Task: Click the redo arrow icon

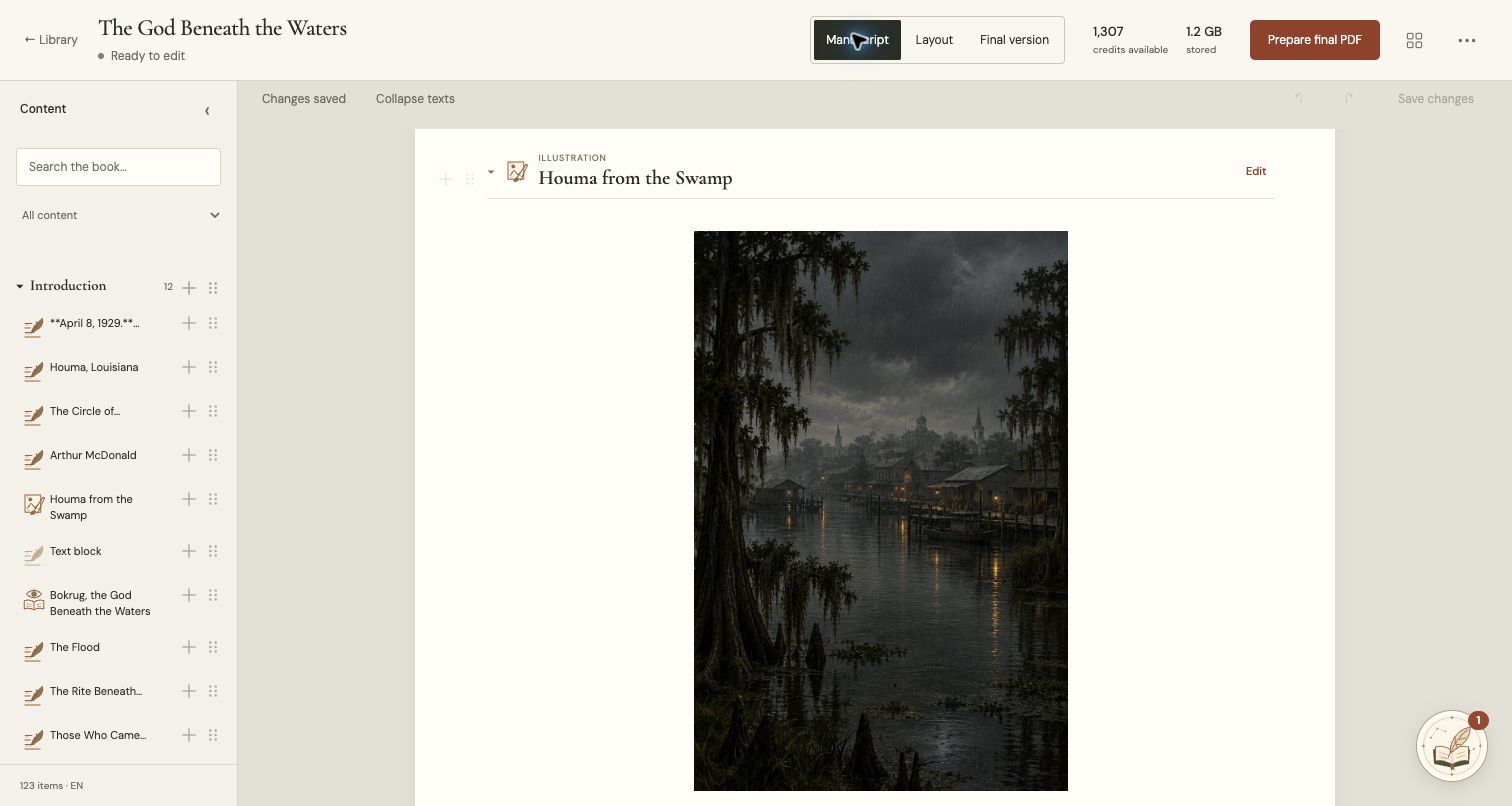Action: tap(1349, 98)
